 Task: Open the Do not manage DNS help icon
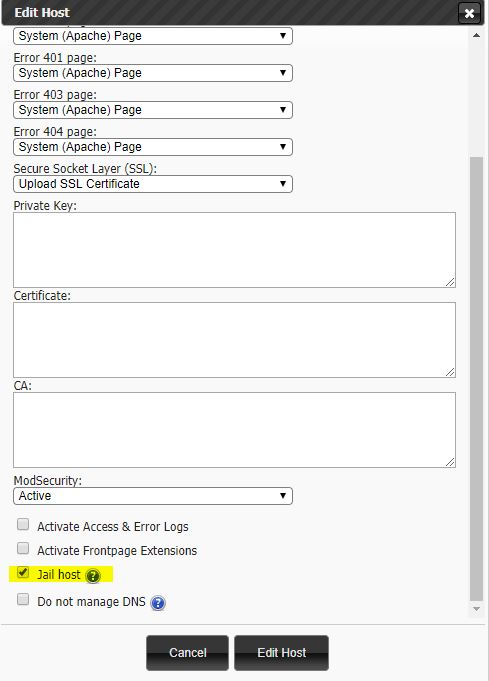(158, 603)
